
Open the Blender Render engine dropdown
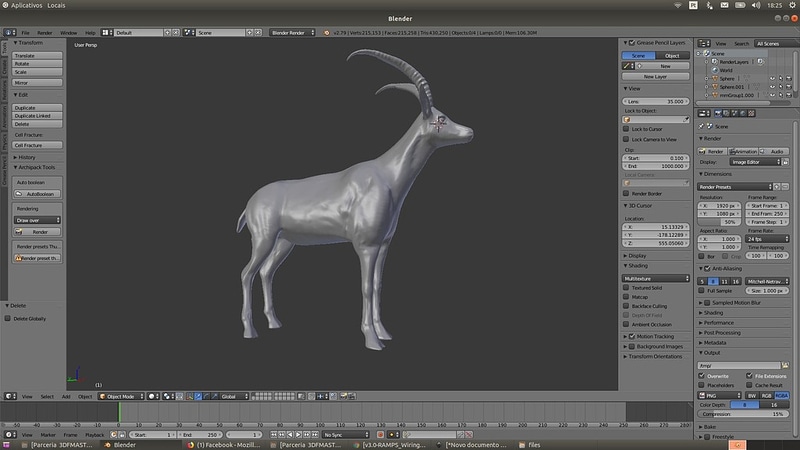tap(292, 32)
